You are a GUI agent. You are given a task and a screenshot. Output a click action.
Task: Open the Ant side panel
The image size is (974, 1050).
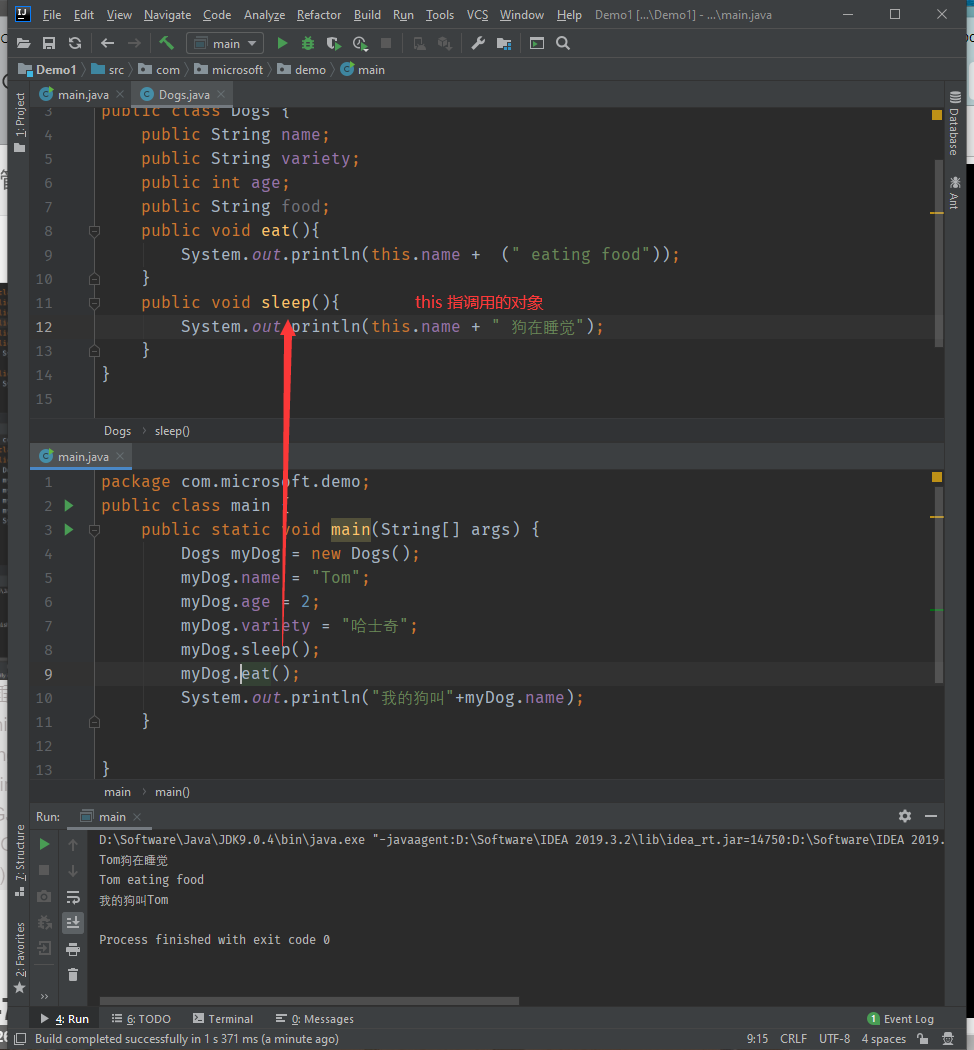click(x=954, y=192)
